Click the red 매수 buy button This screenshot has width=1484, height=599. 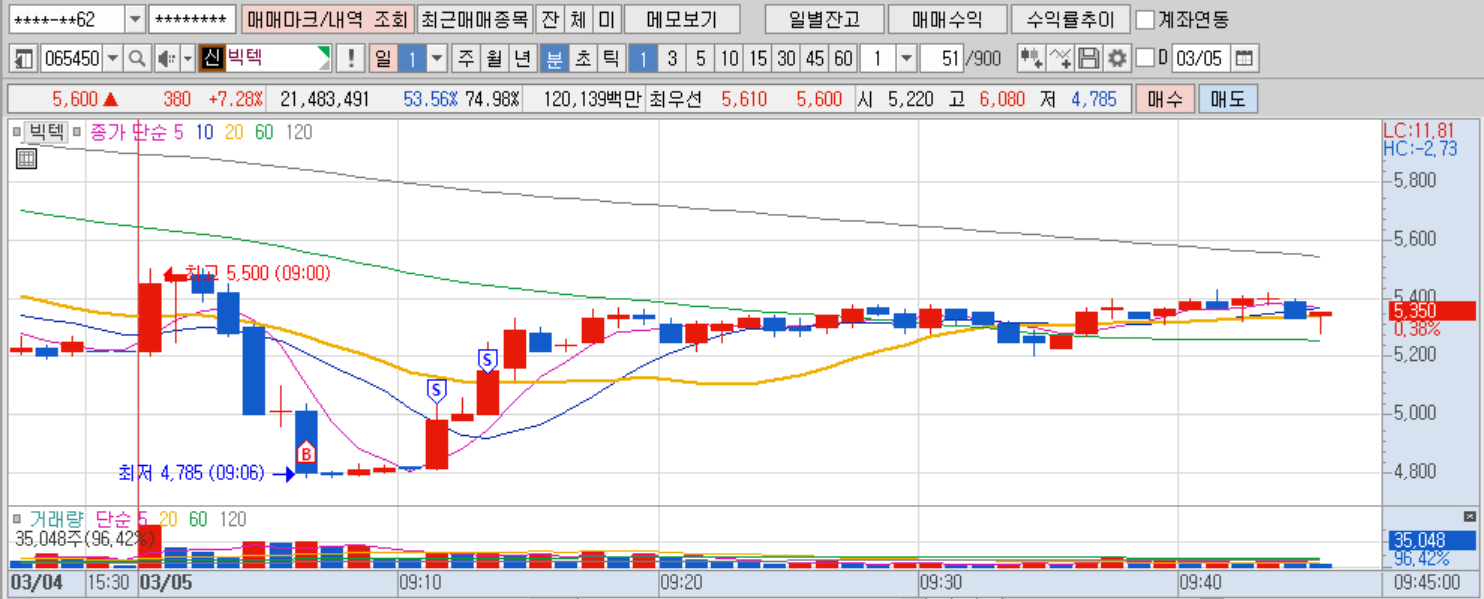(1165, 99)
